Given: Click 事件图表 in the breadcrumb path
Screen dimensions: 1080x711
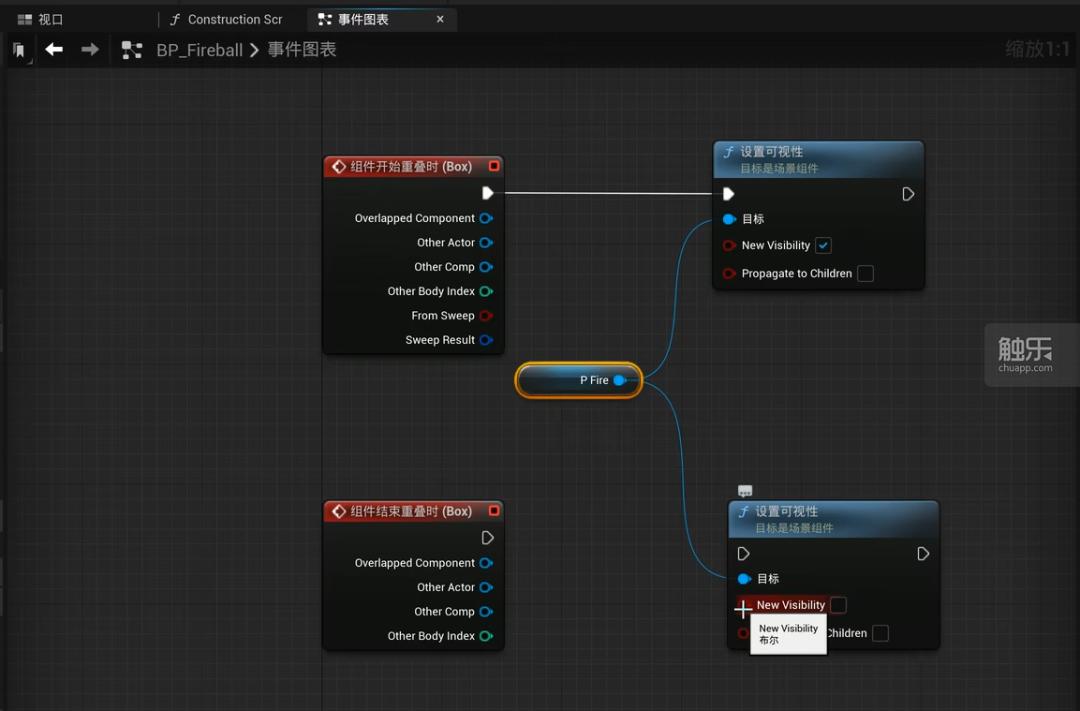Looking at the screenshot, I should point(302,50).
